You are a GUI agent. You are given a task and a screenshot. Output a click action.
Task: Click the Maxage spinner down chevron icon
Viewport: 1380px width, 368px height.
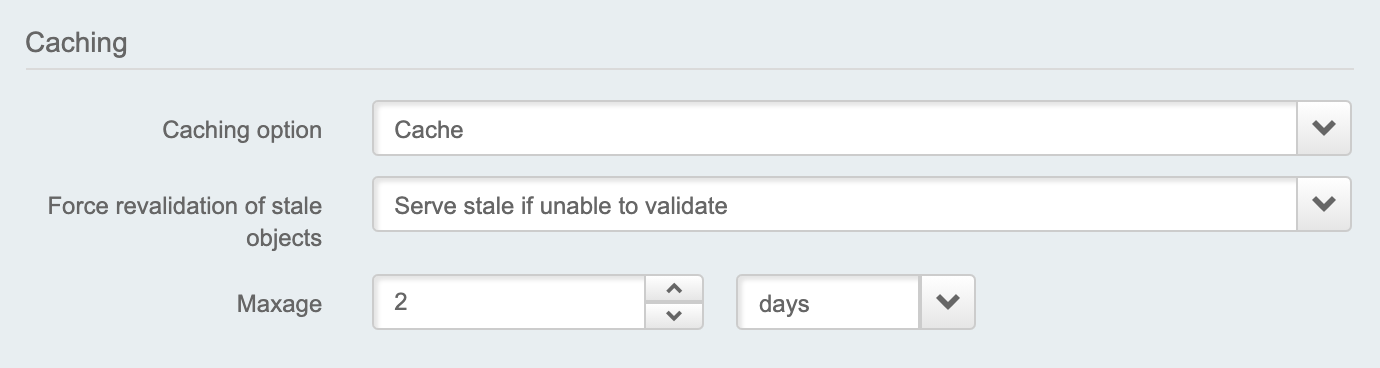coord(674,316)
